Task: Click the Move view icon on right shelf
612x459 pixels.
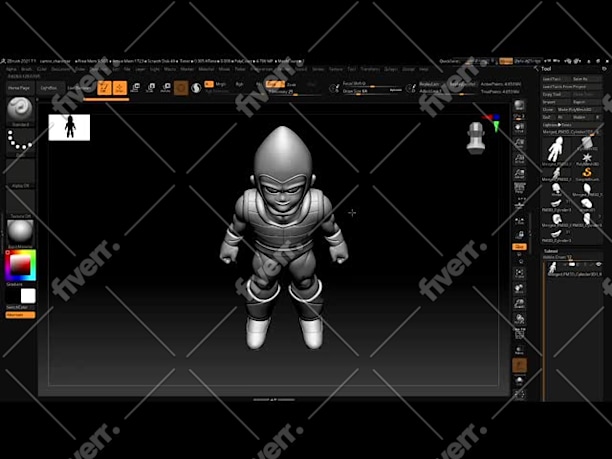Action: (x=519, y=288)
